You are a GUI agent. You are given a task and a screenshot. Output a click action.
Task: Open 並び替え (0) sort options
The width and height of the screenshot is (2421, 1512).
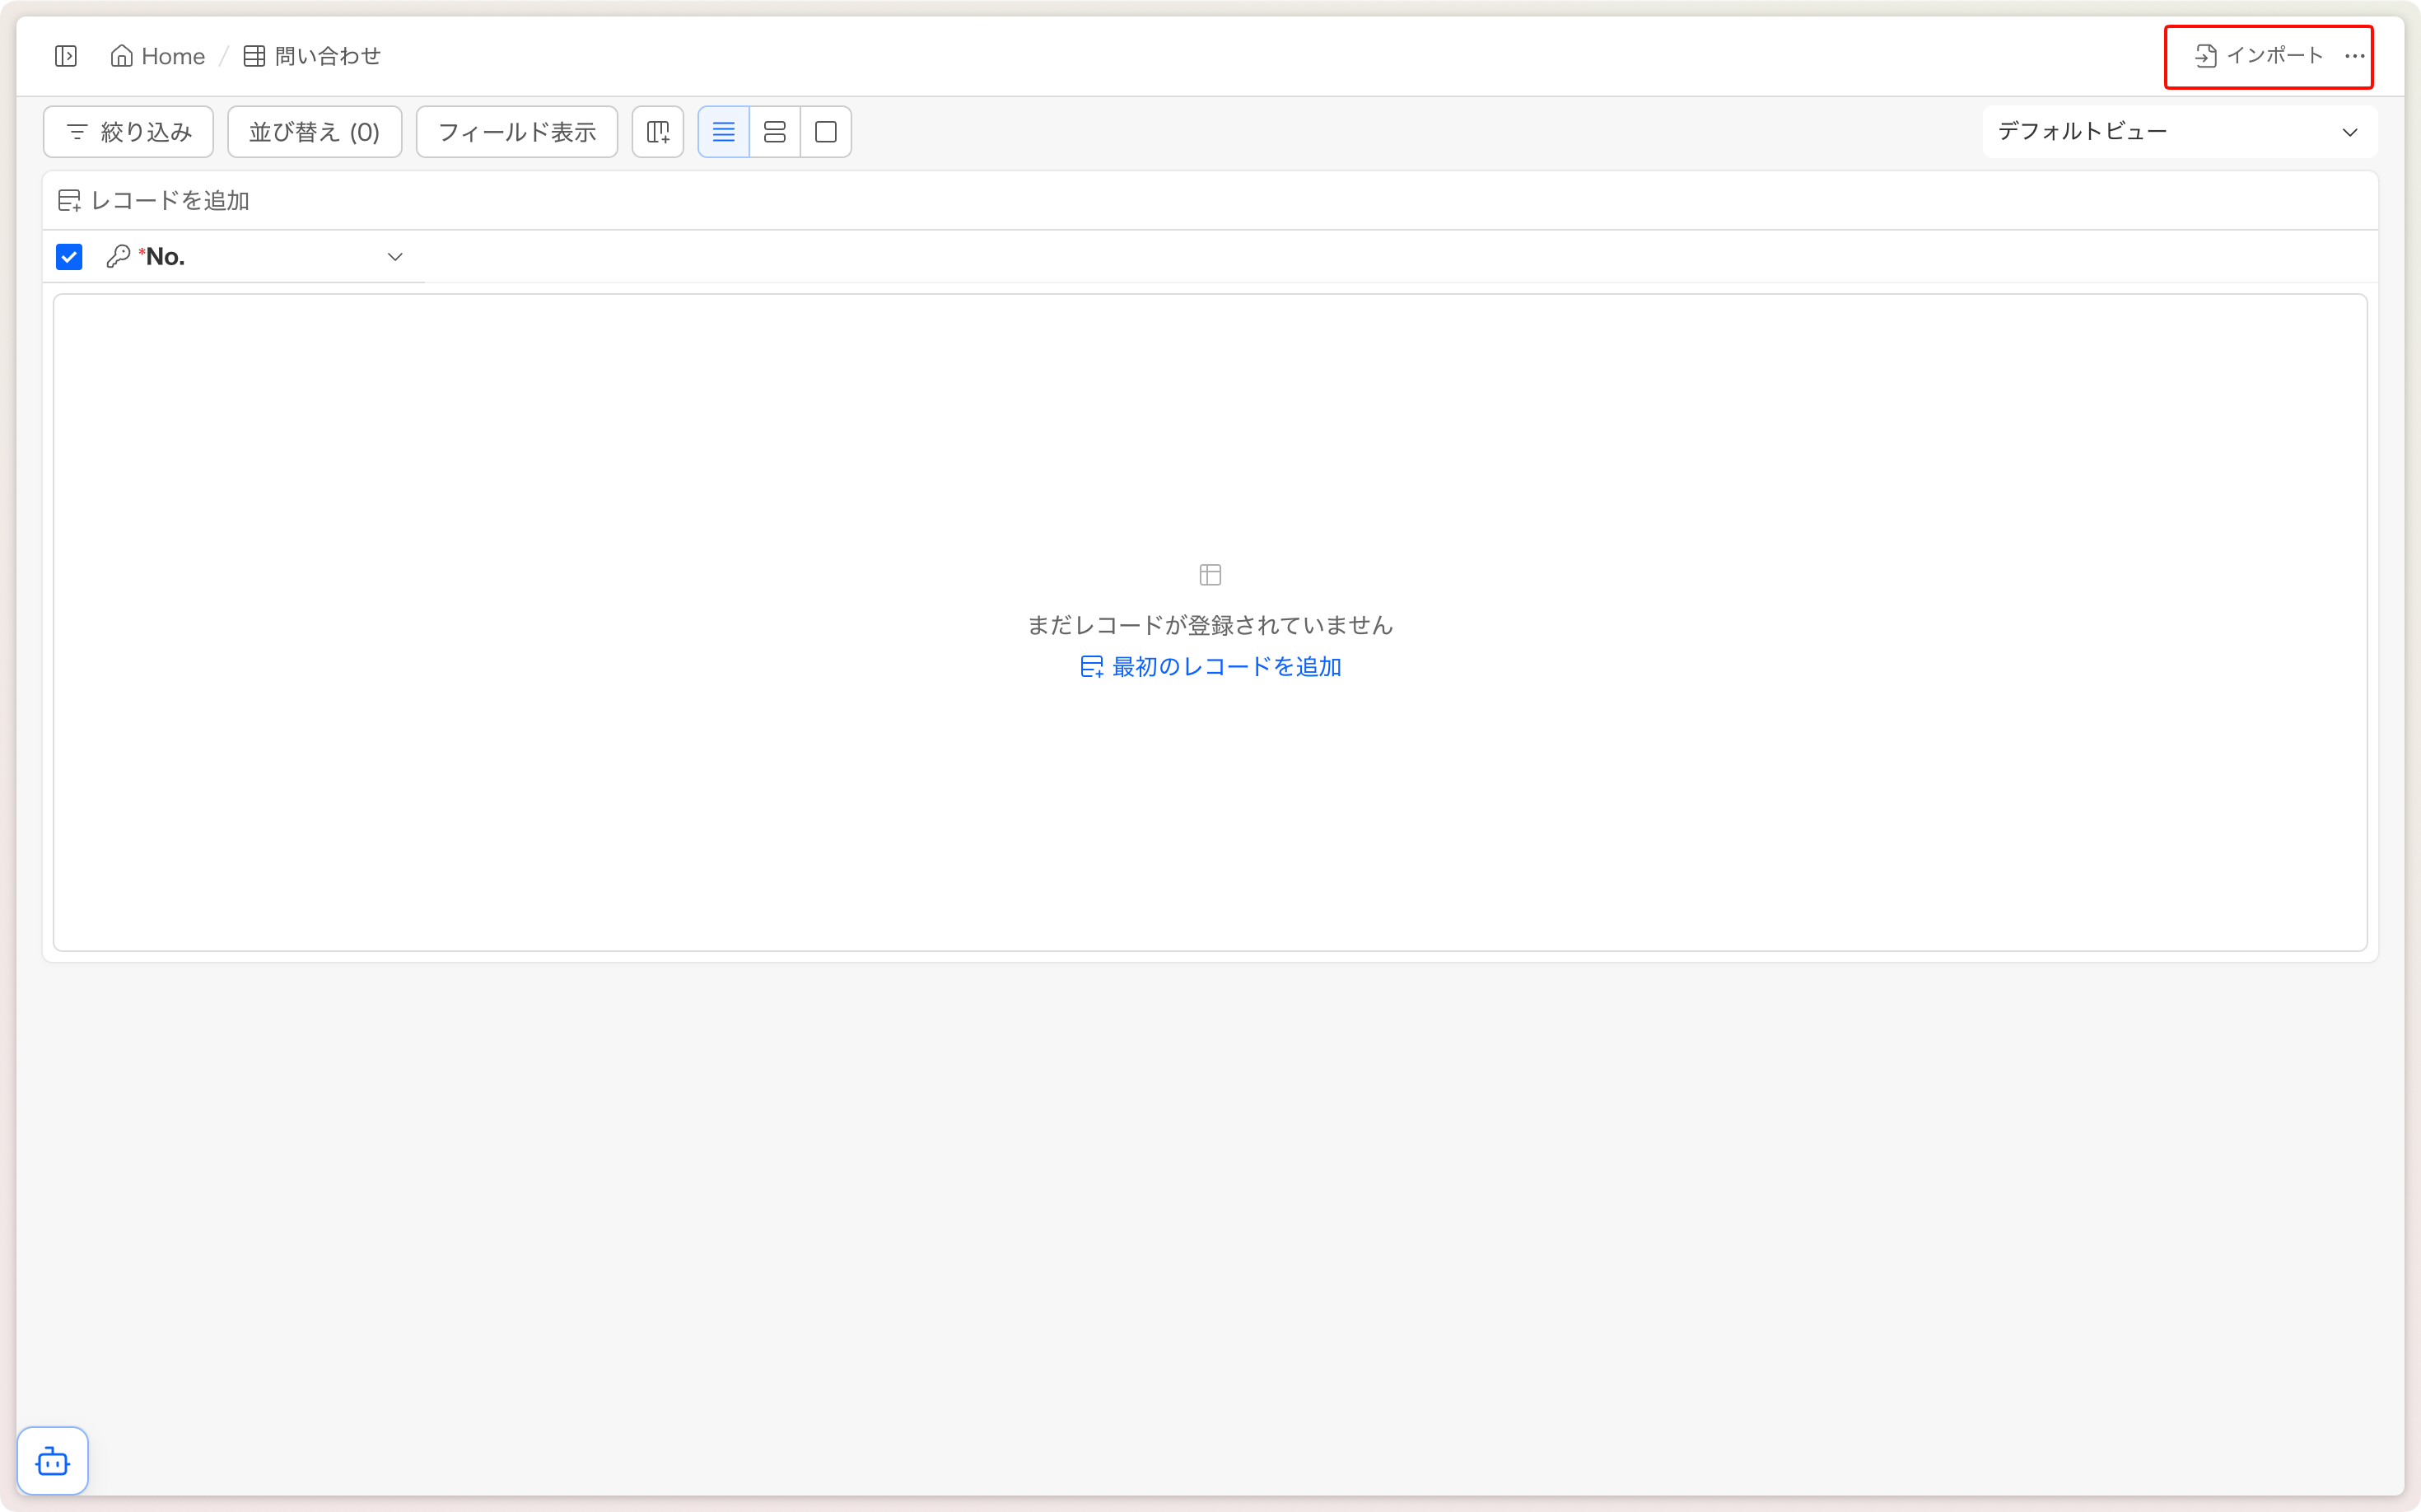[314, 132]
